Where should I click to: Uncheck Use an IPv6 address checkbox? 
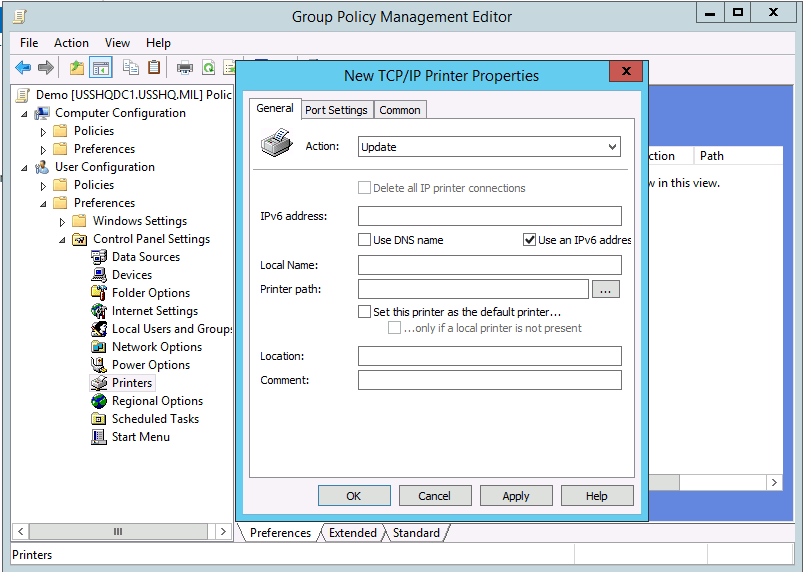(x=530, y=240)
